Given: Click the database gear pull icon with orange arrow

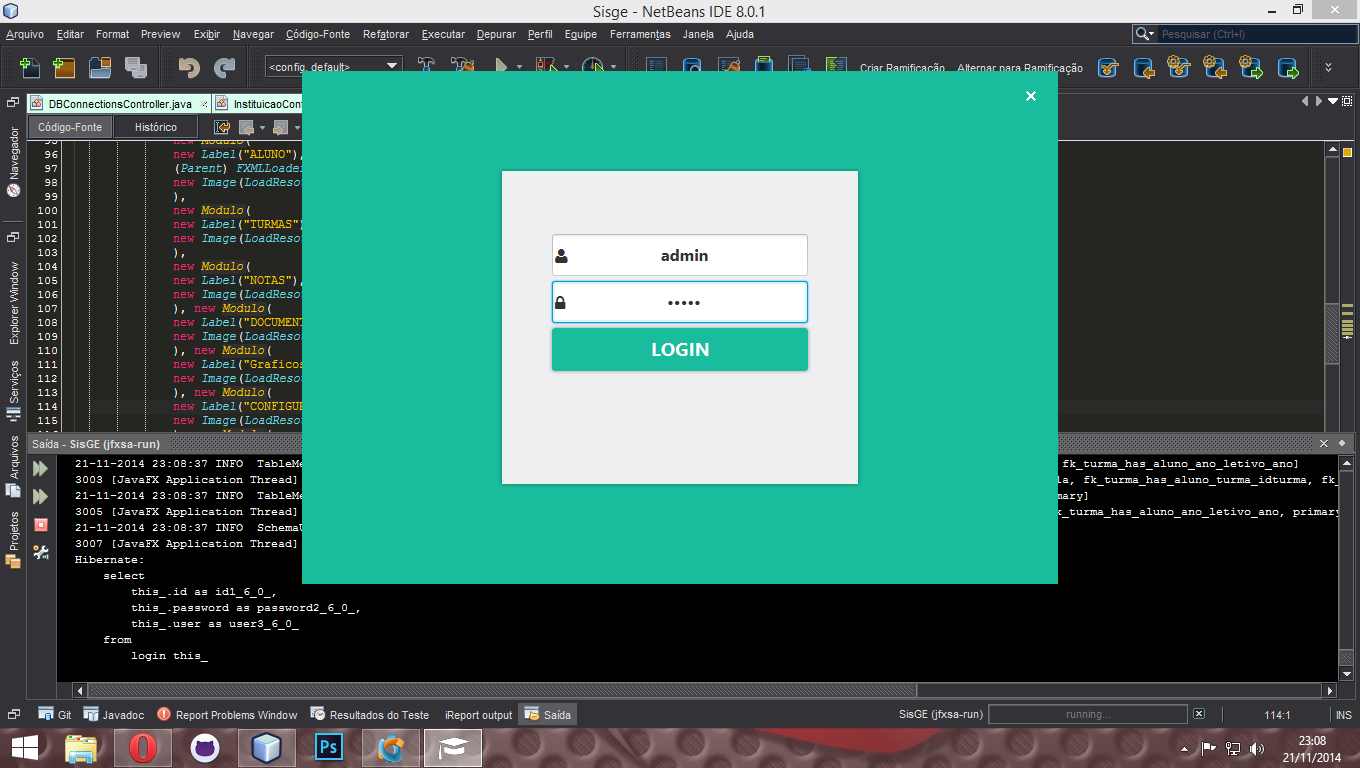Looking at the screenshot, I should (1215, 67).
